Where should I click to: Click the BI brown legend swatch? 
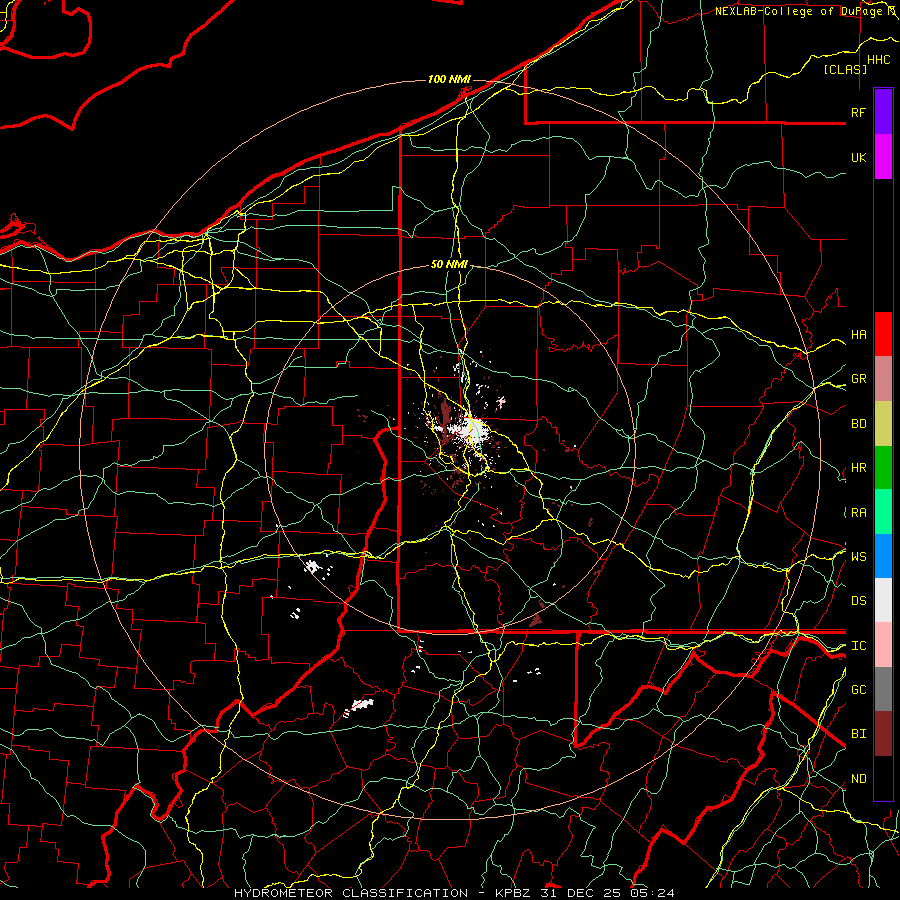(883, 734)
